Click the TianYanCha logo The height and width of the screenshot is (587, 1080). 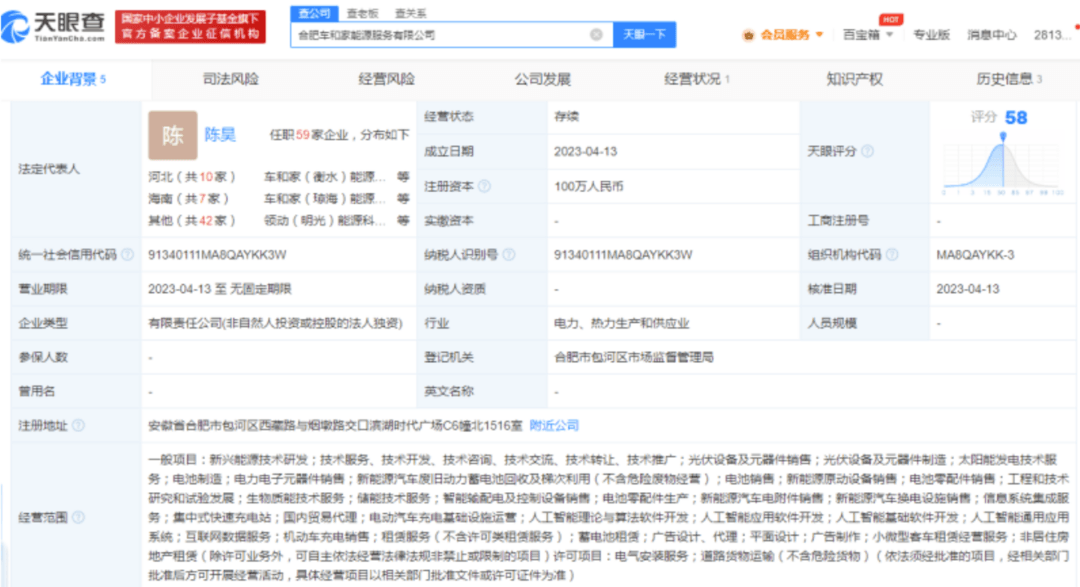(x=54, y=26)
